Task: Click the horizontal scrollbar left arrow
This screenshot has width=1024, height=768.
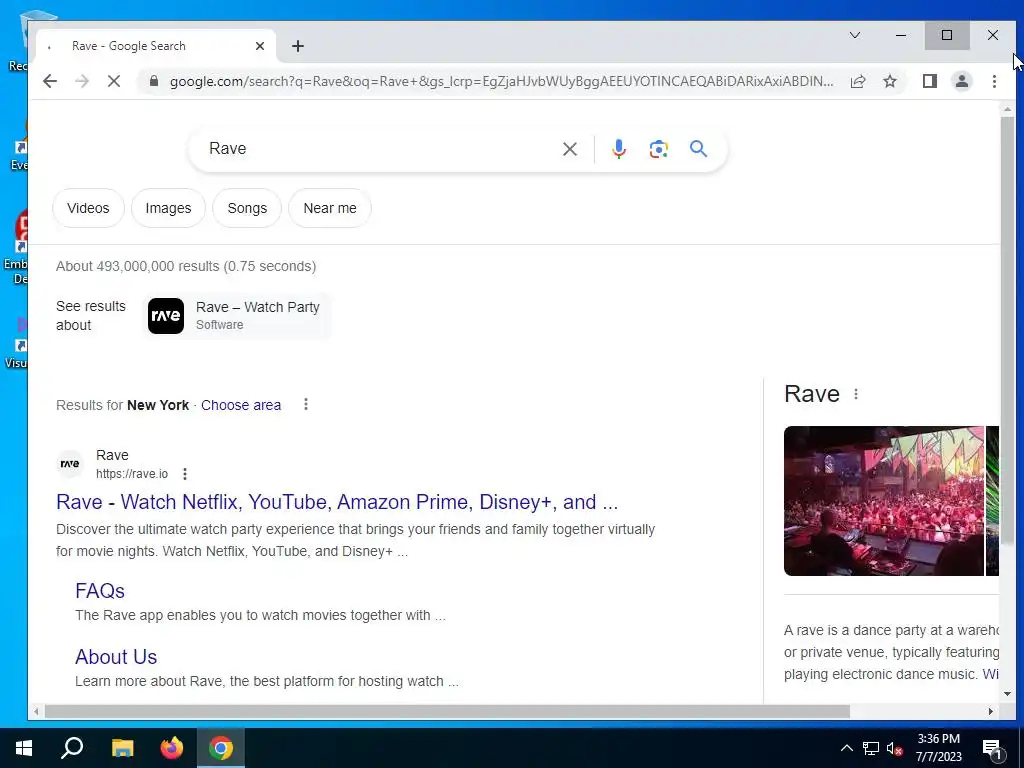Action: (x=36, y=711)
